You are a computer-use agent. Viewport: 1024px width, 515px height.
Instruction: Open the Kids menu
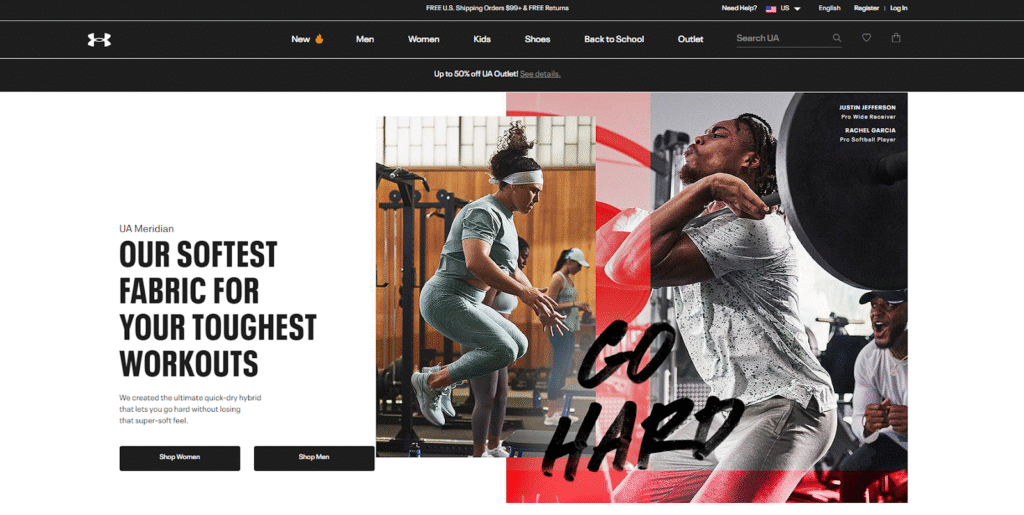click(x=482, y=39)
